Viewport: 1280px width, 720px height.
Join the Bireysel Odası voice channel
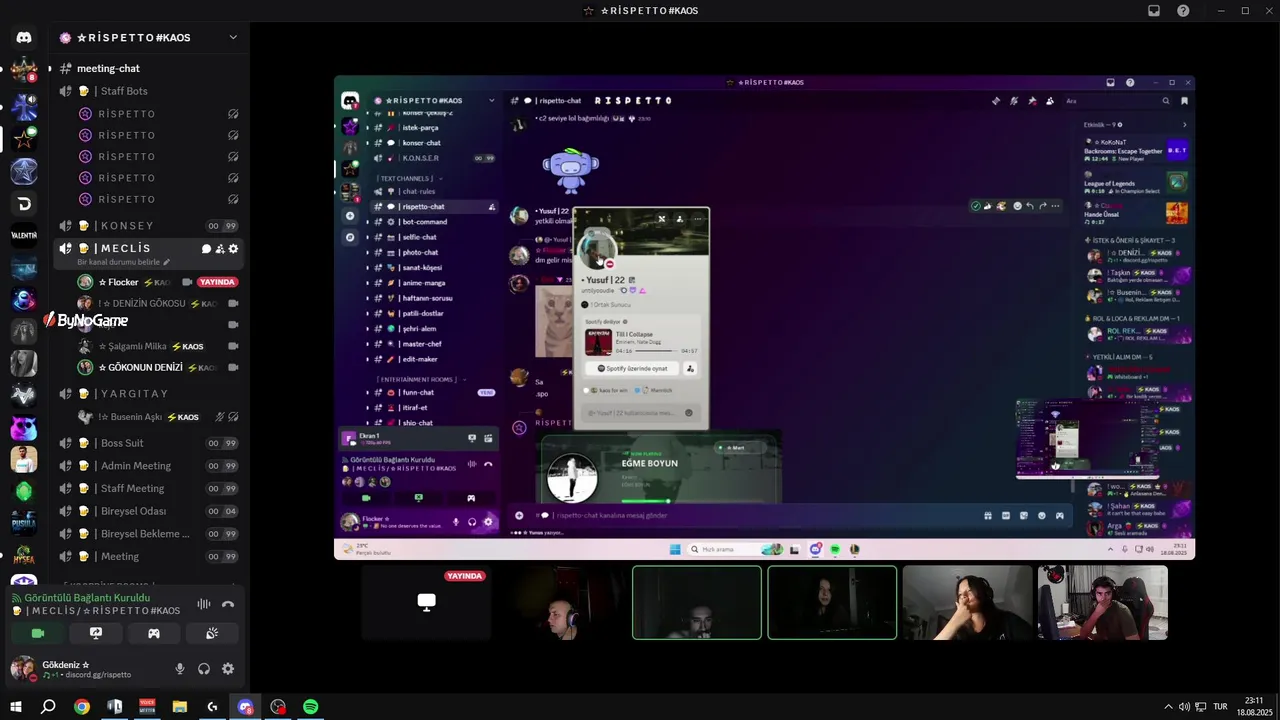[150, 511]
